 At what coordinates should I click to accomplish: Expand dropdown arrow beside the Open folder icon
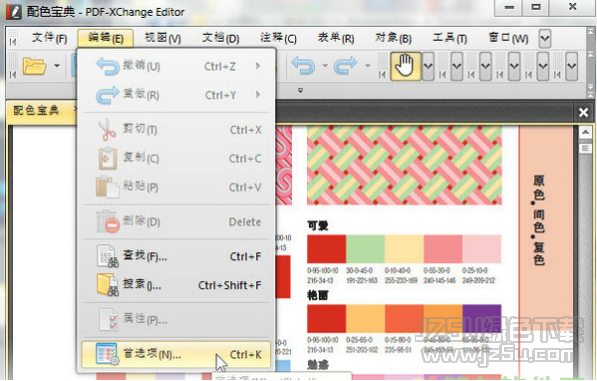coord(57,66)
